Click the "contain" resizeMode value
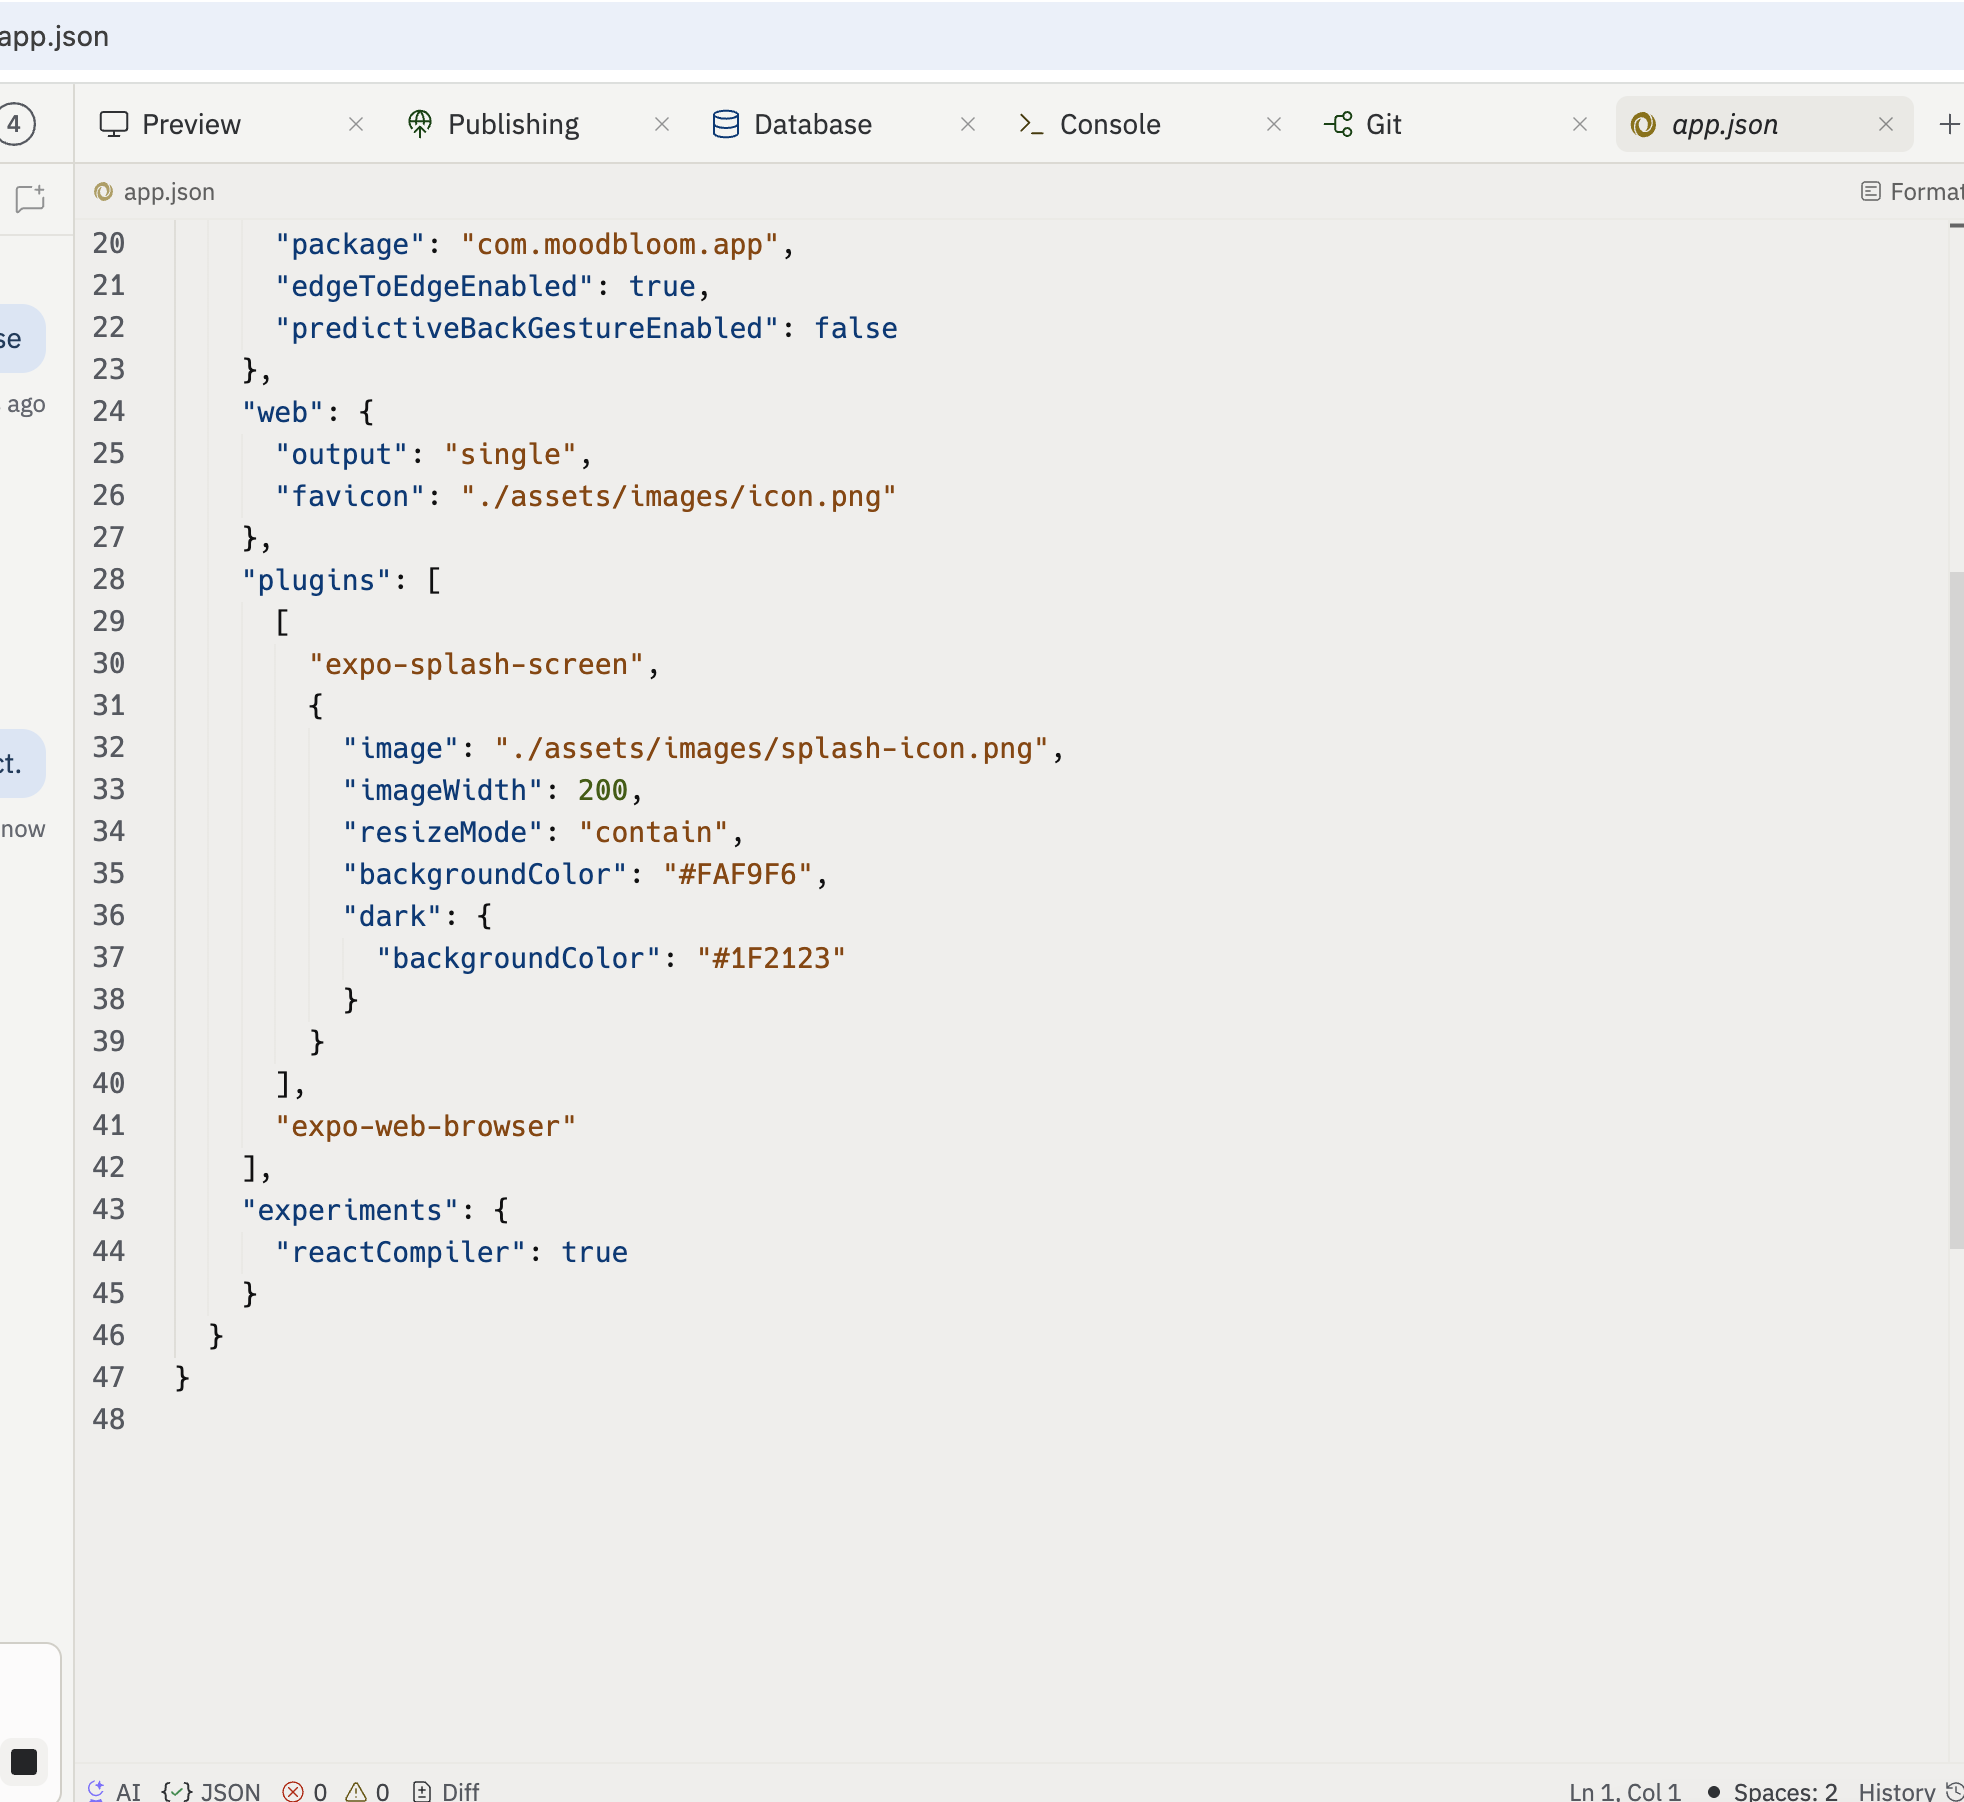 pyautogui.click(x=653, y=833)
